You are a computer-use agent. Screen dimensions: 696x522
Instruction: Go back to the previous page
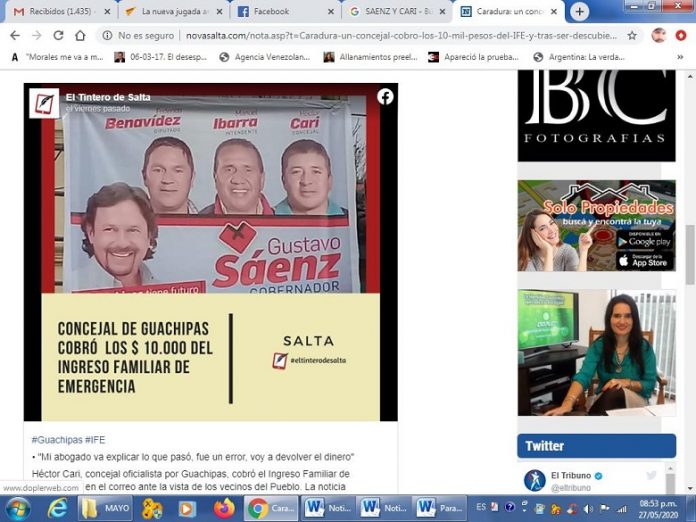tap(15, 36)
